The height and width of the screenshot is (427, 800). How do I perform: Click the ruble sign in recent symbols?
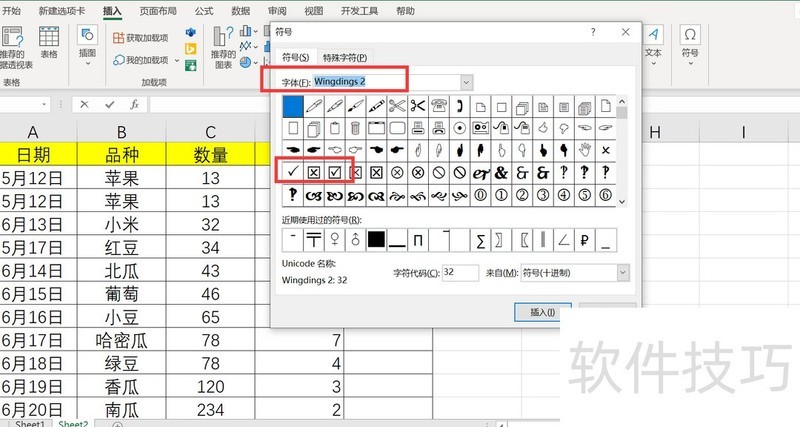coord(585,239)
